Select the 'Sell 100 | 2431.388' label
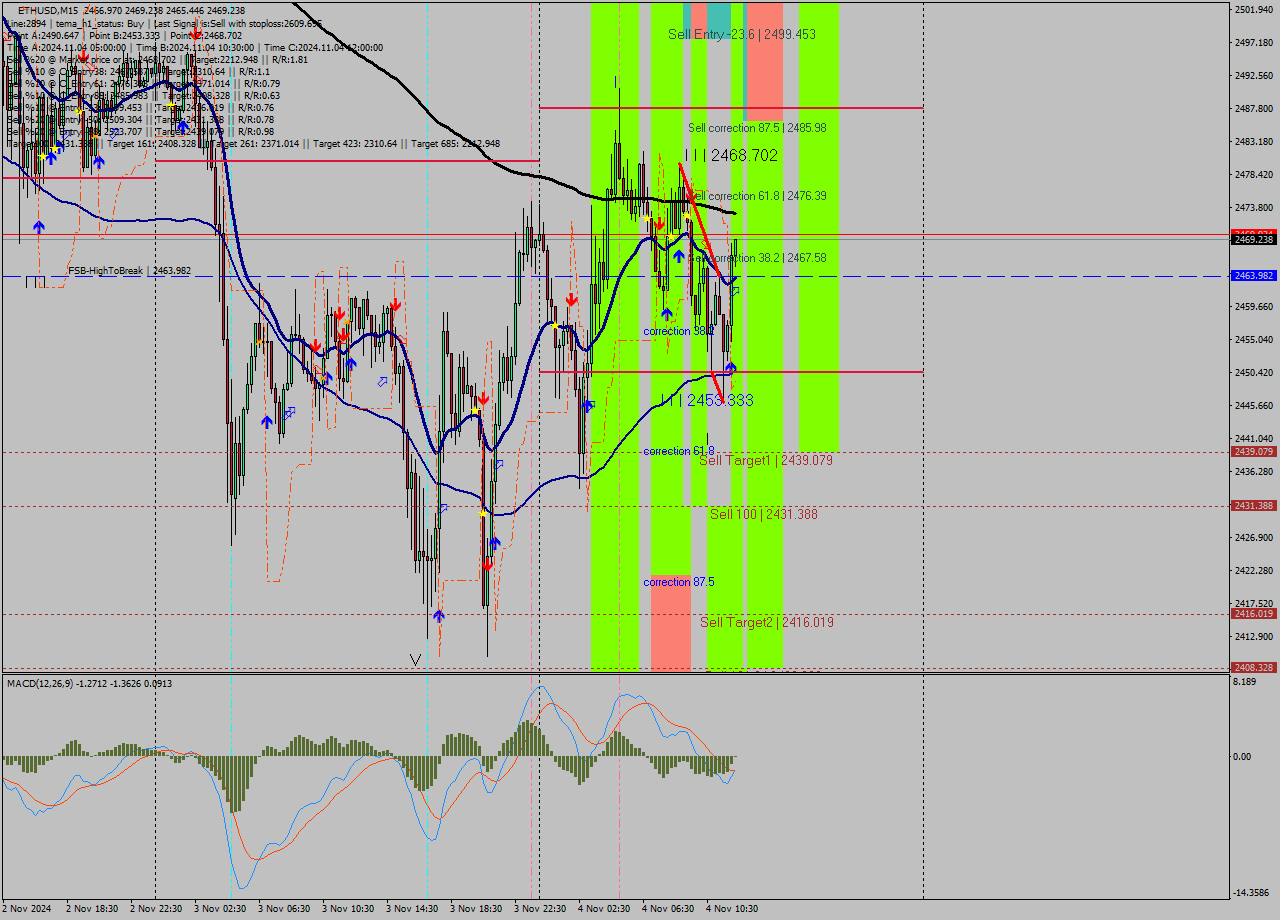 764,514
